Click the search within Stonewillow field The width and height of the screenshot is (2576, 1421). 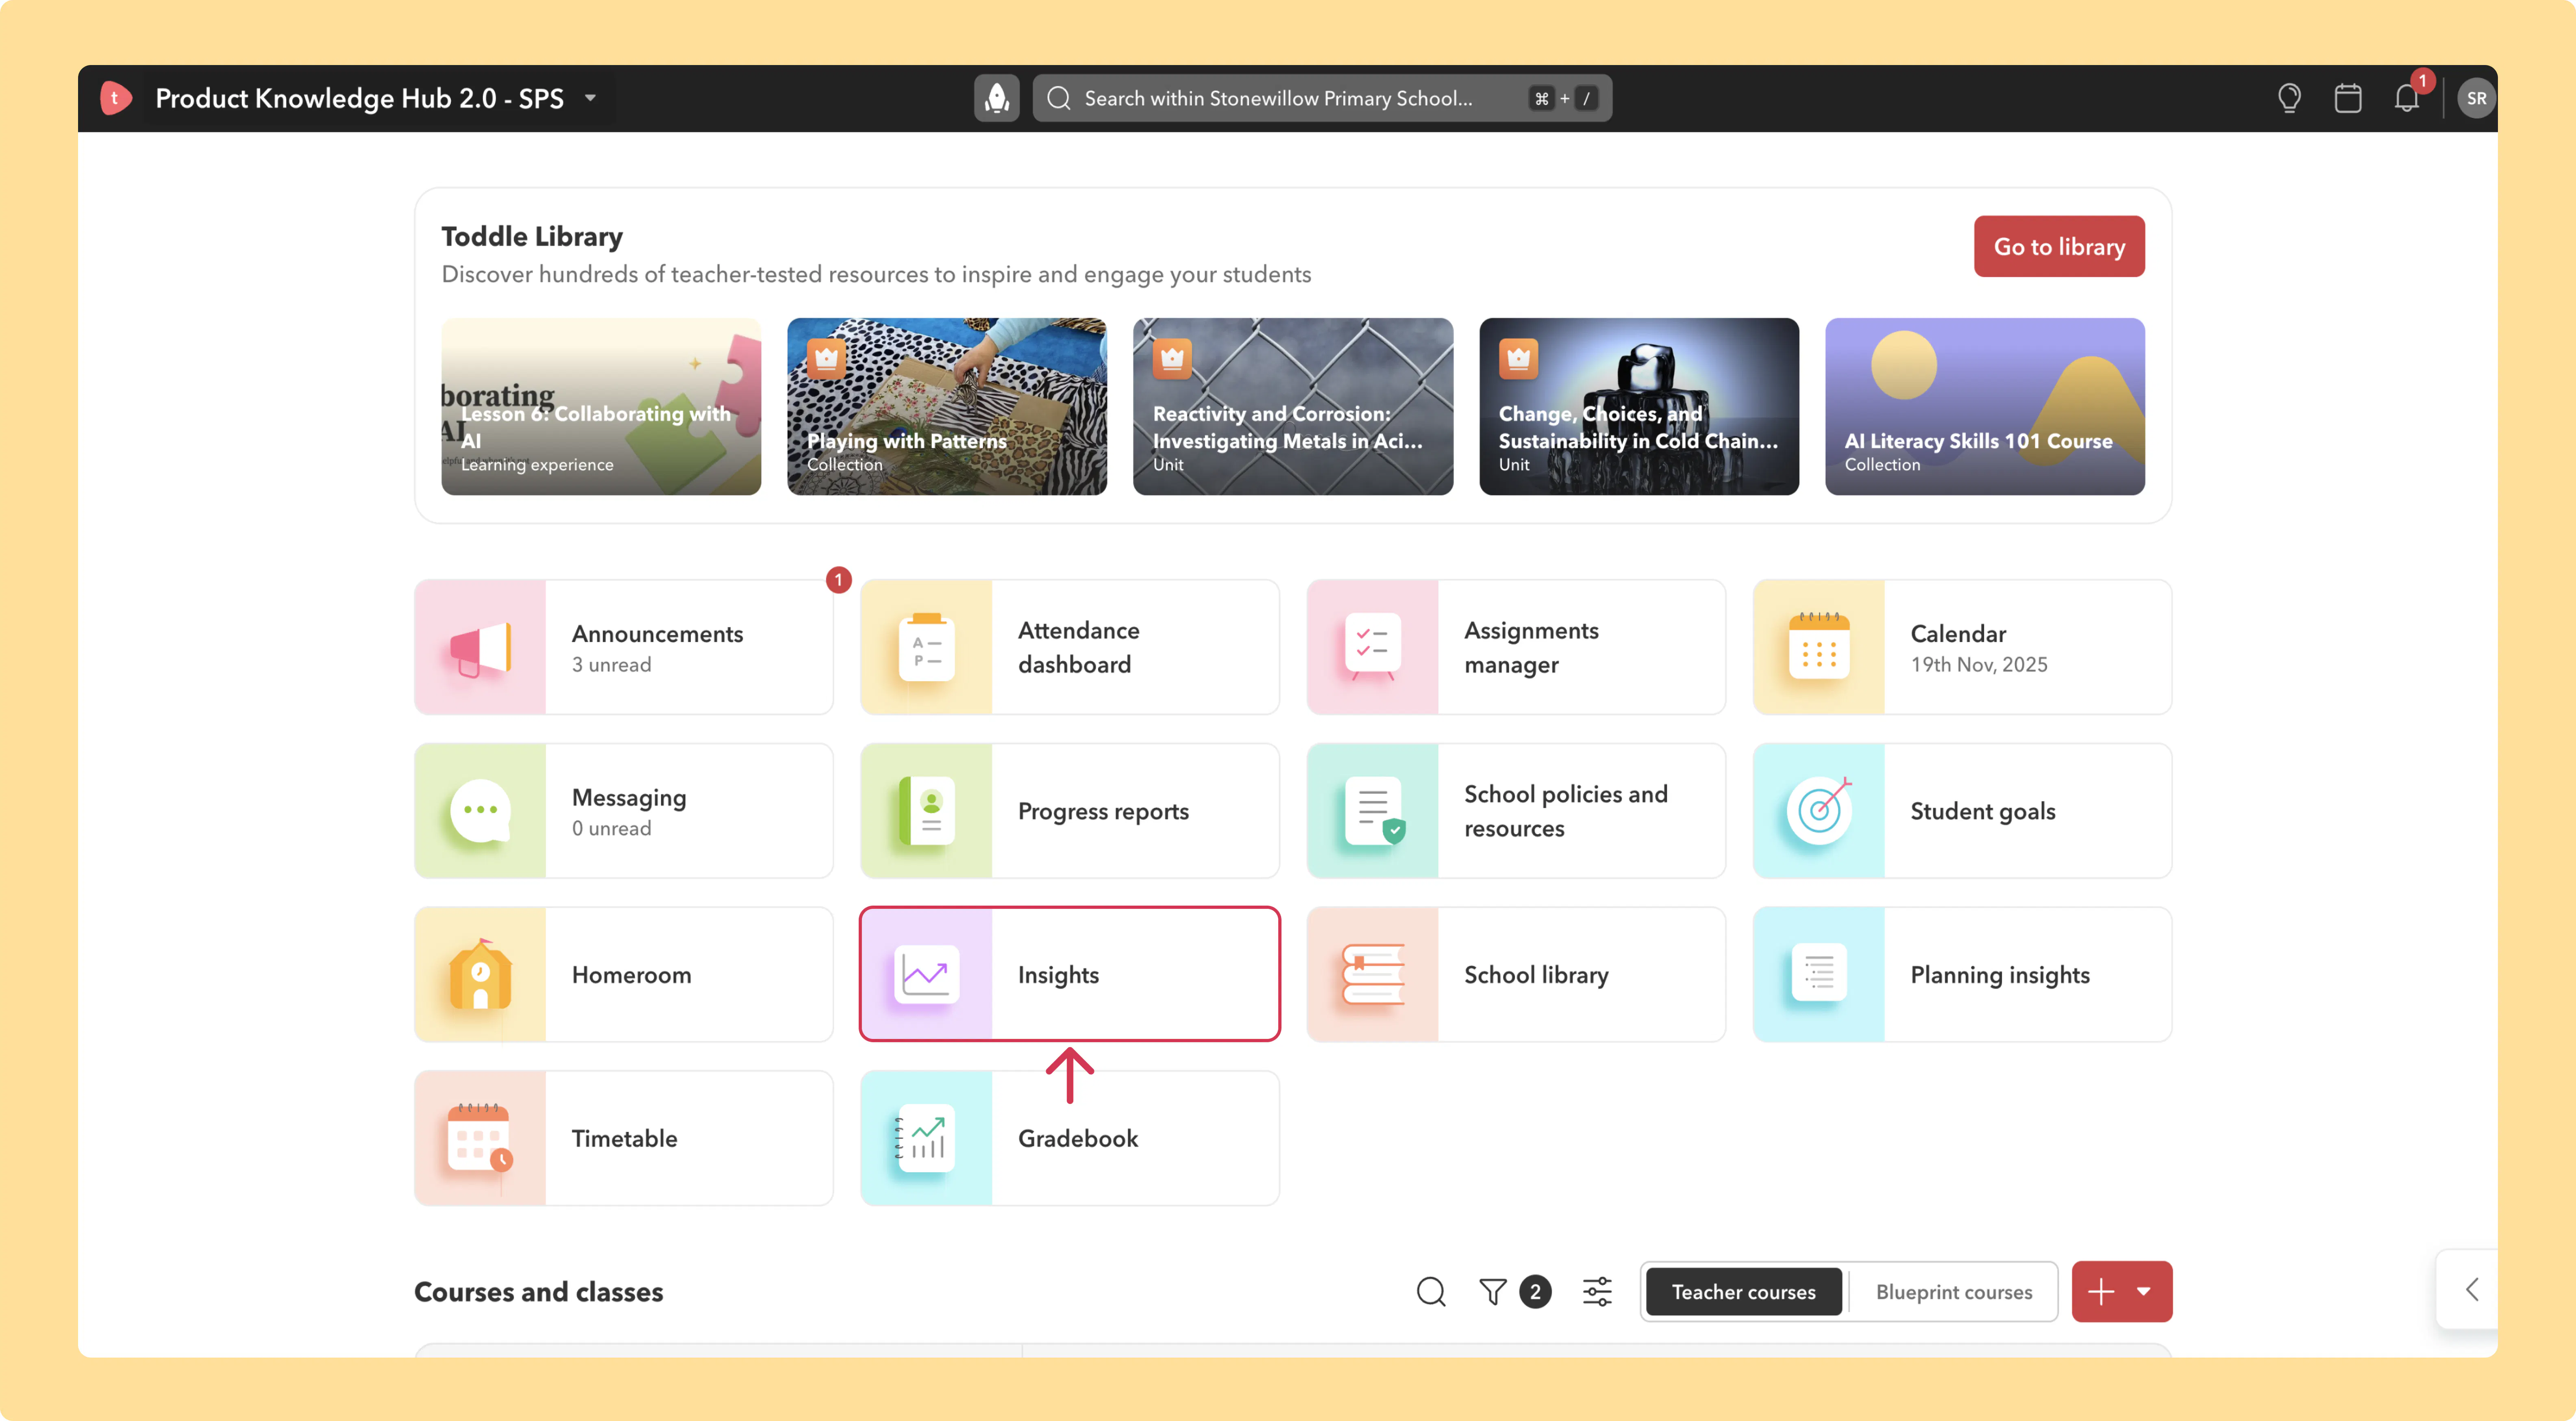tap(1322, 98)
